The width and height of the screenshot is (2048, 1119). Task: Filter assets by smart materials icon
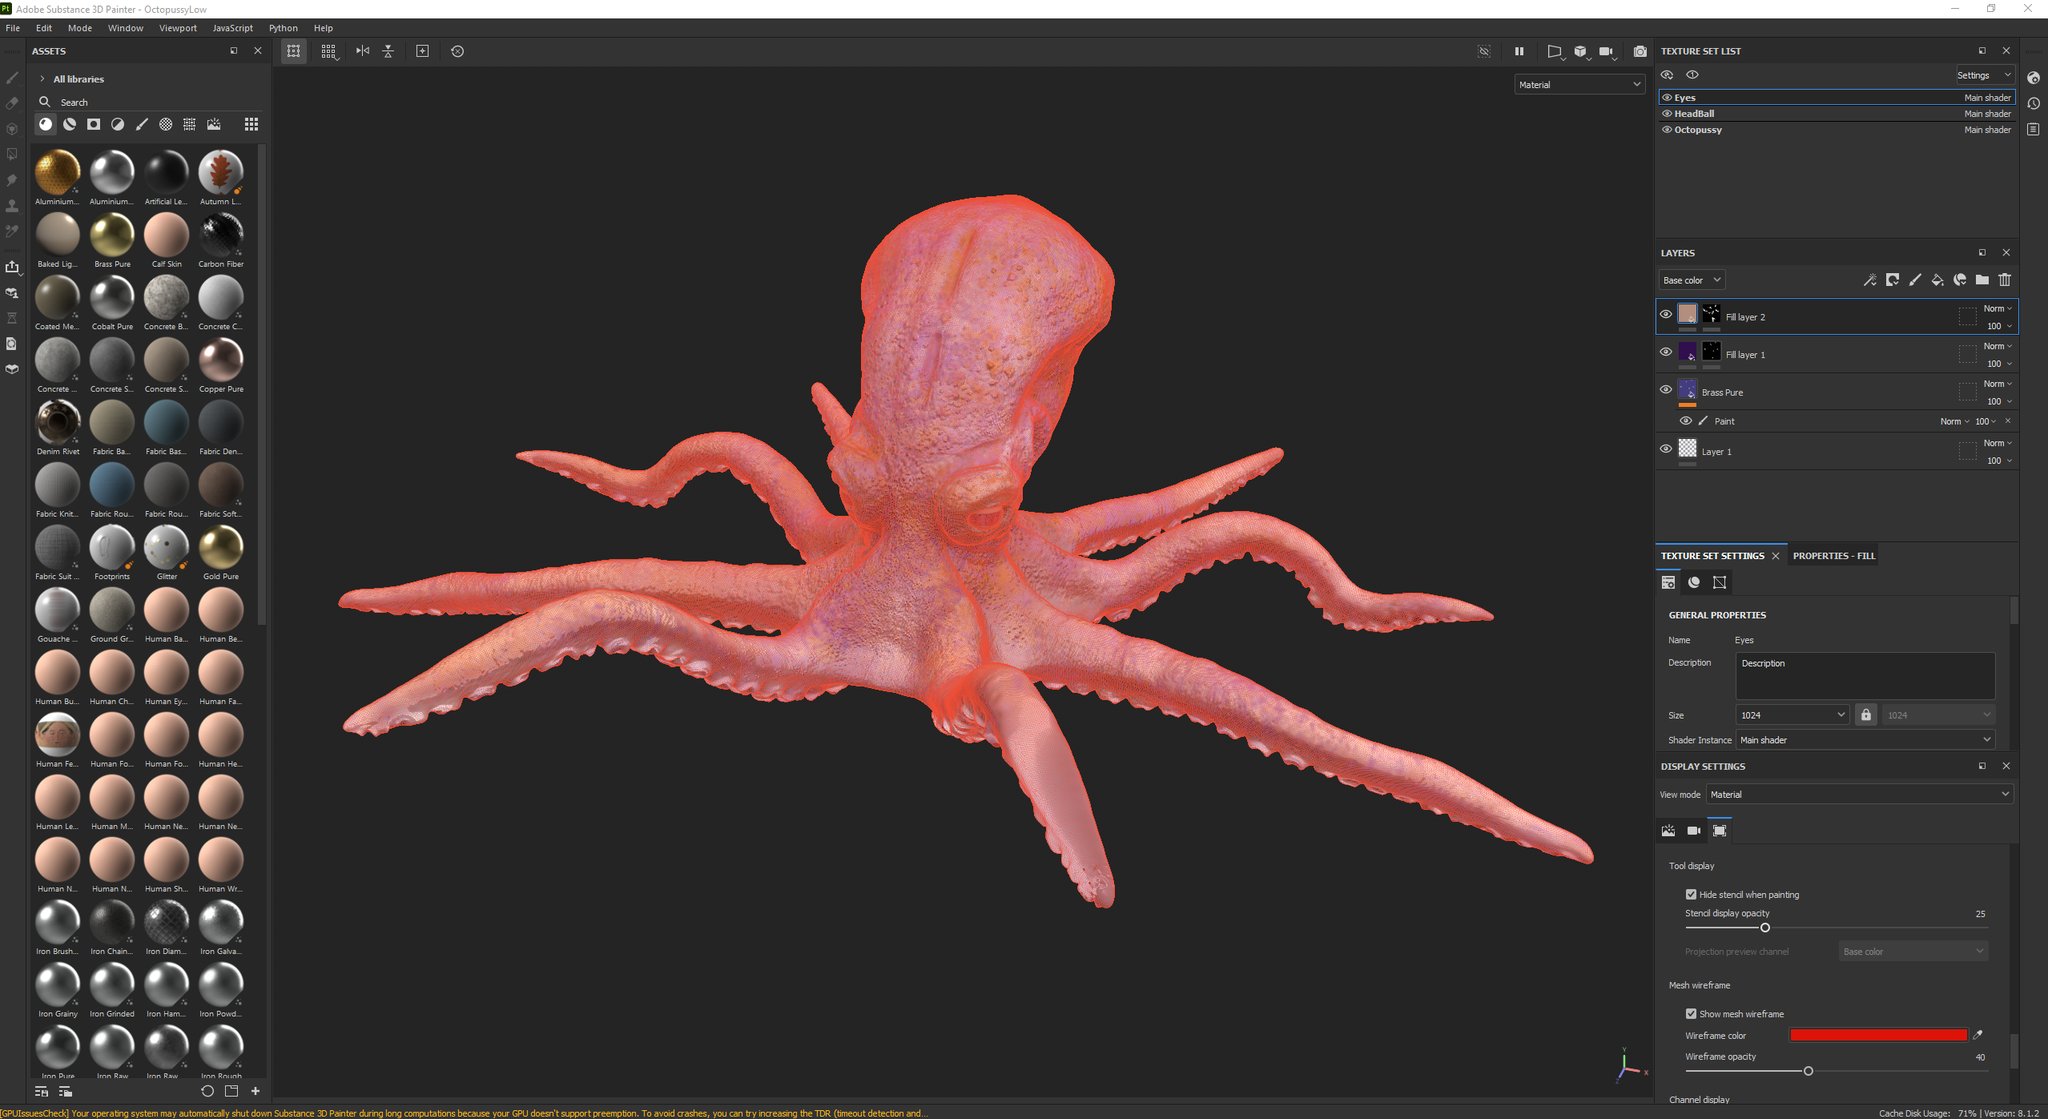click(x=69, y=124)
